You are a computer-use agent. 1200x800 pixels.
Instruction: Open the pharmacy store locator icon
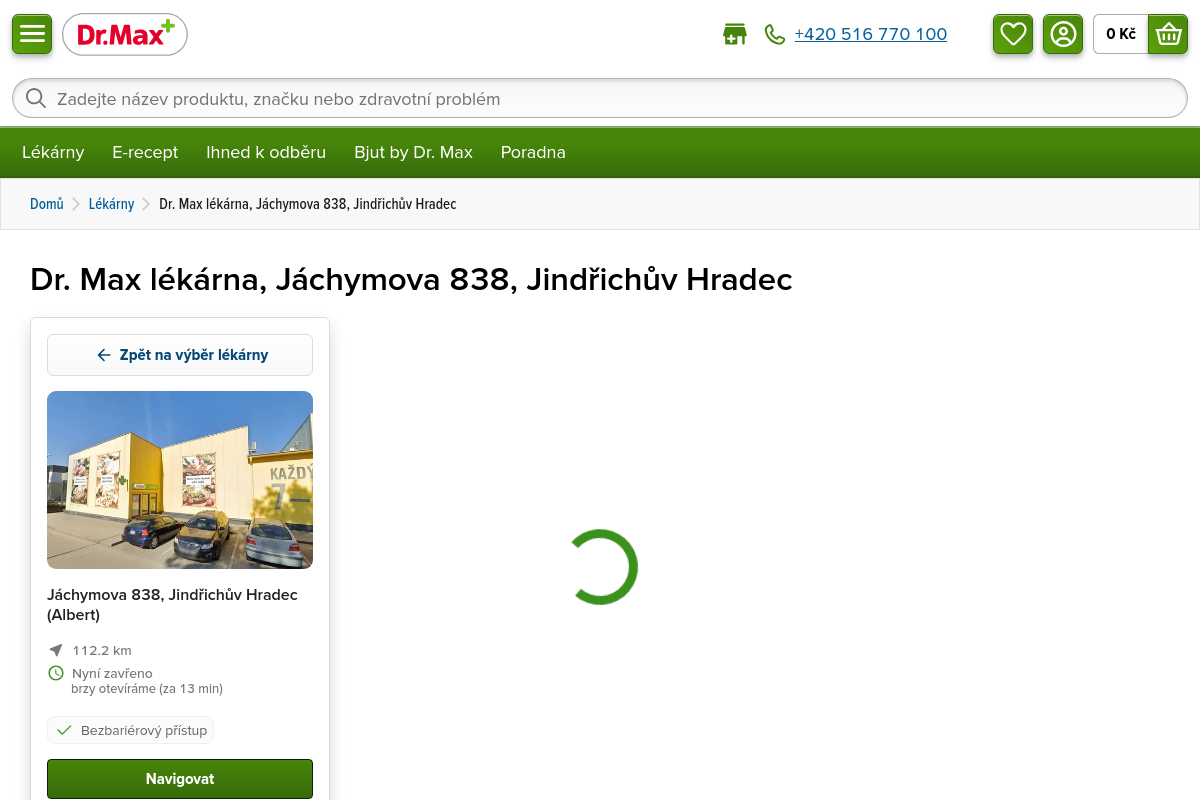tap(735, 34)
